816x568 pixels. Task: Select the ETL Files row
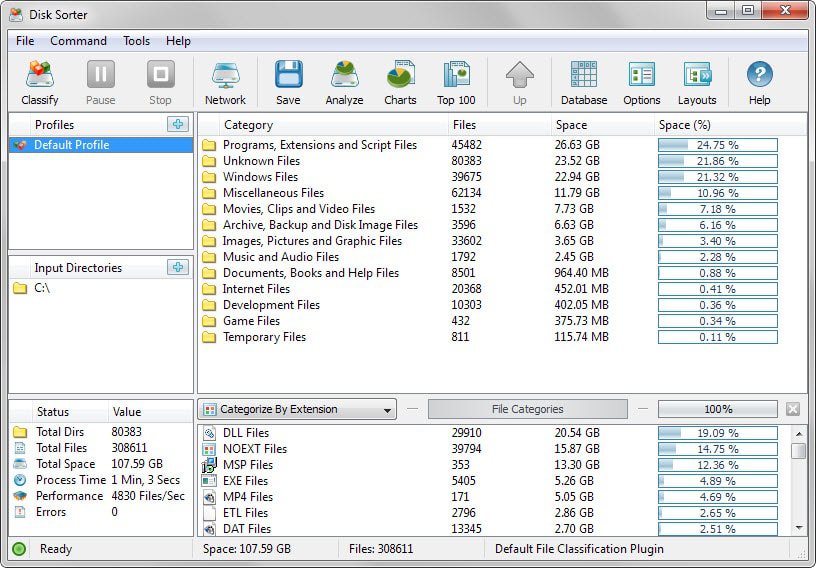point(494,513)
